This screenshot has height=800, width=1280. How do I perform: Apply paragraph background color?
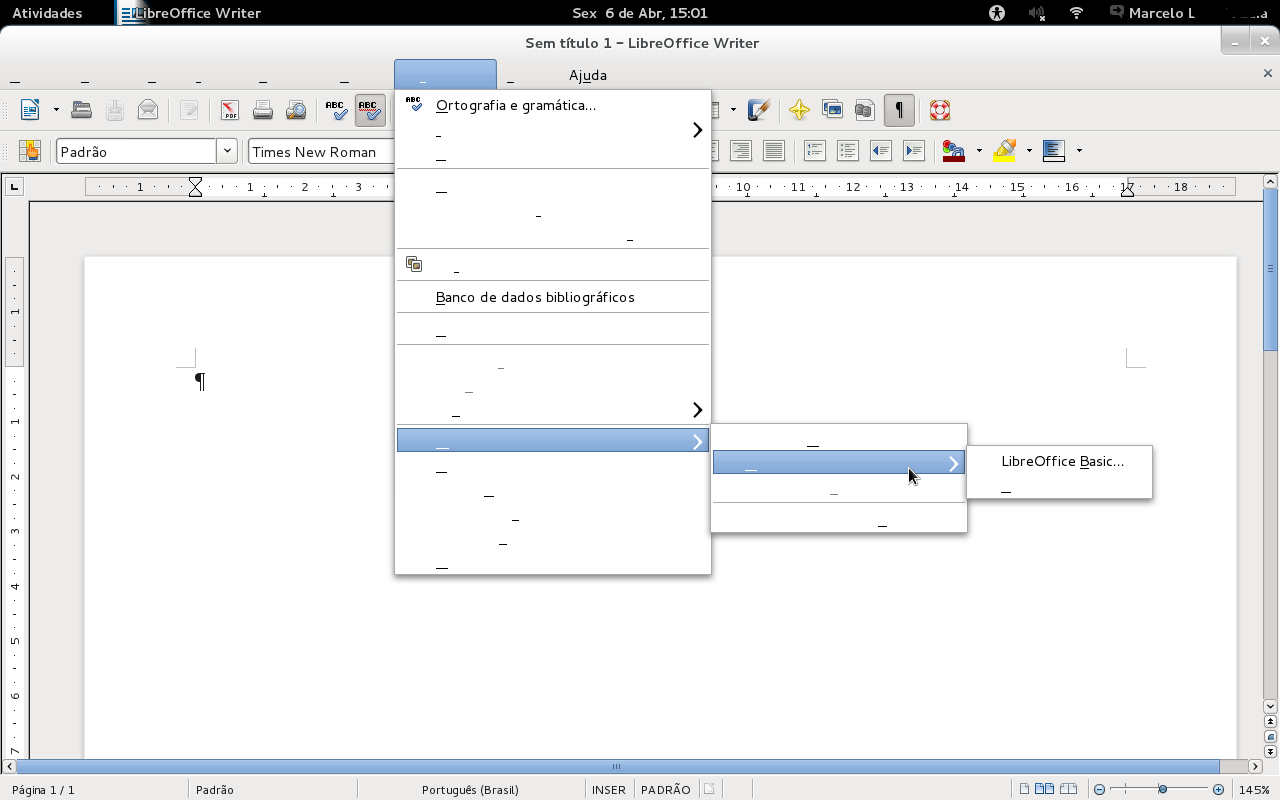point(1054,151)
